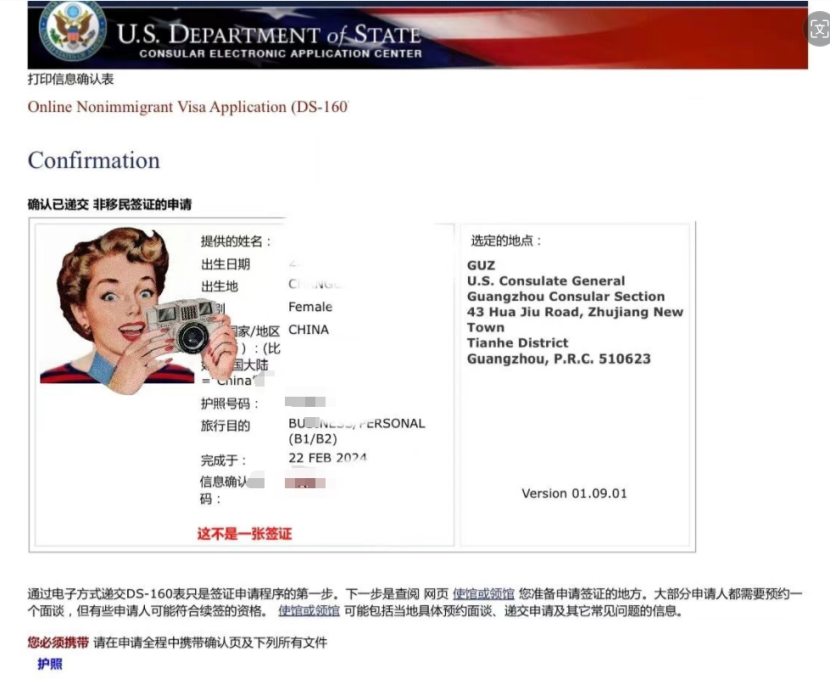Select the Online Nonimmigrant Visa Application (DS-160) title
The width and height of the screenshot is (831, 680).
tap(186, 107)
